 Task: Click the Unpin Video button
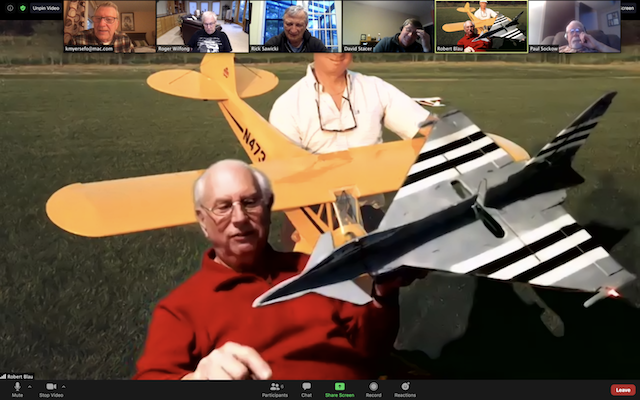46,8
